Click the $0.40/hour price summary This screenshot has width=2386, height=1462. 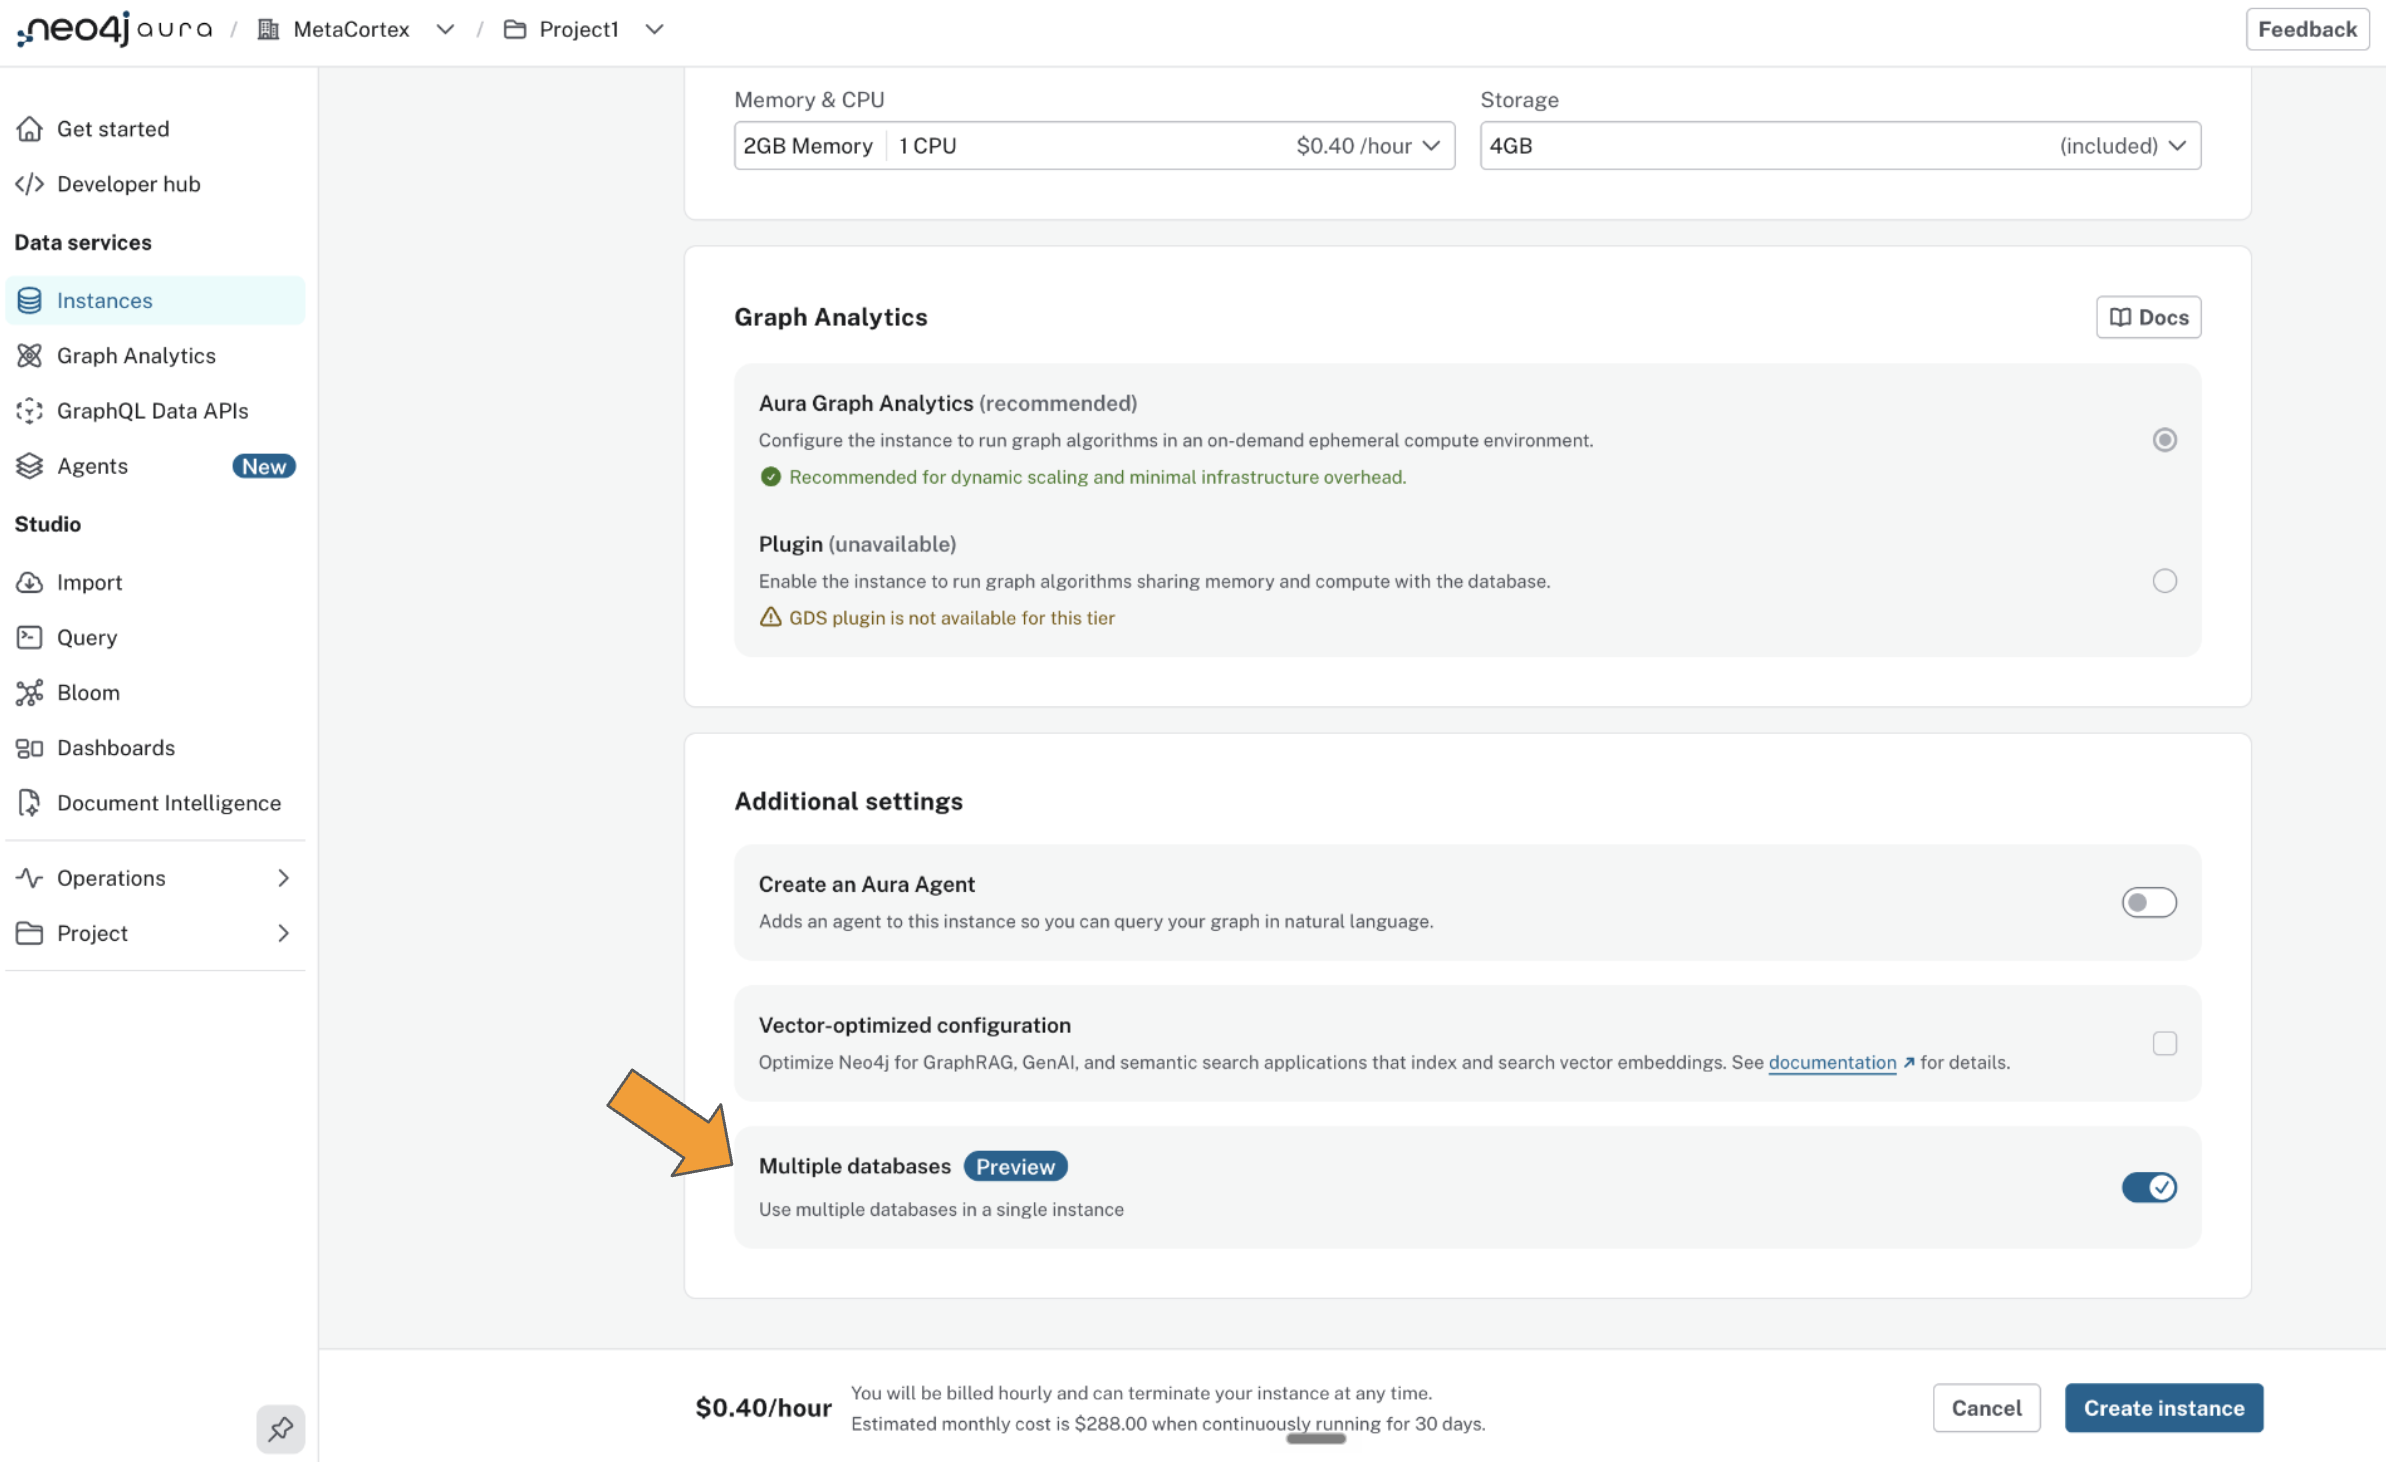(763, 1408)
